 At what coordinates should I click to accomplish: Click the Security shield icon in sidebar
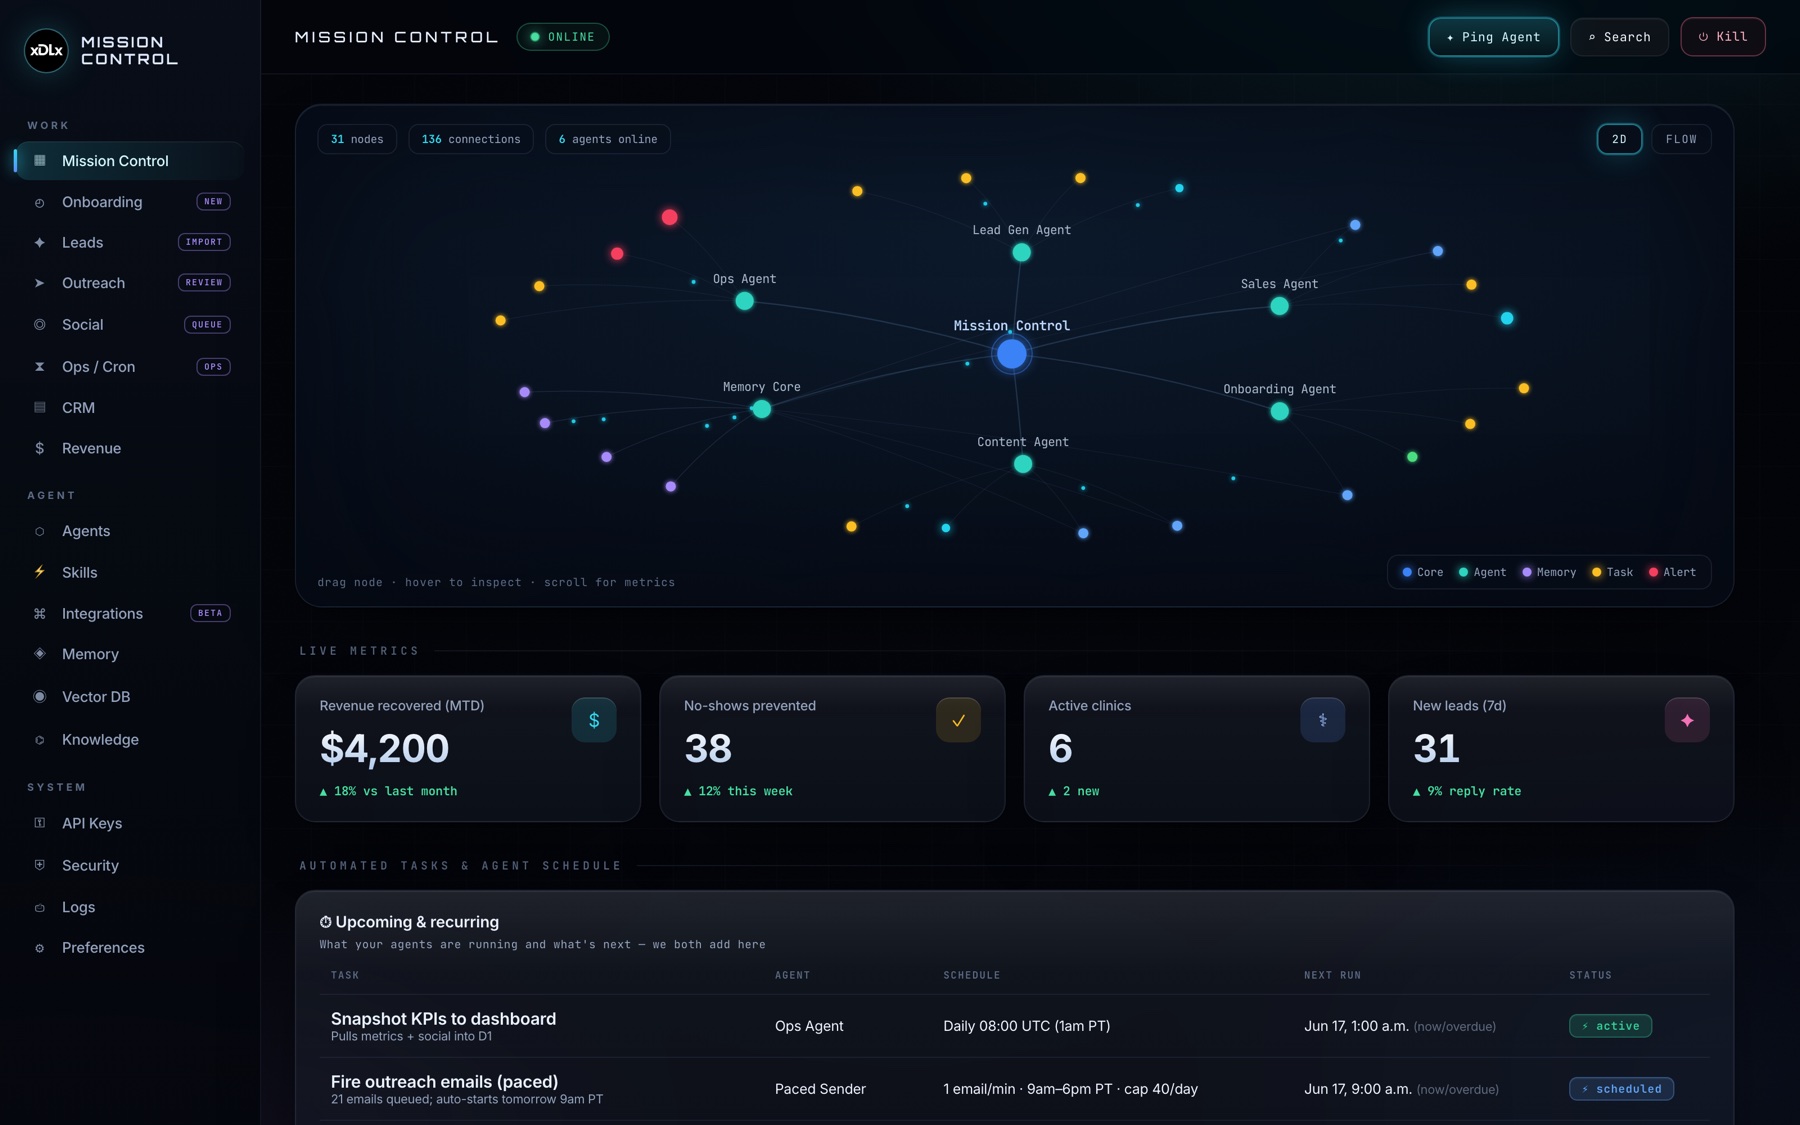click(x=40, y=865)
